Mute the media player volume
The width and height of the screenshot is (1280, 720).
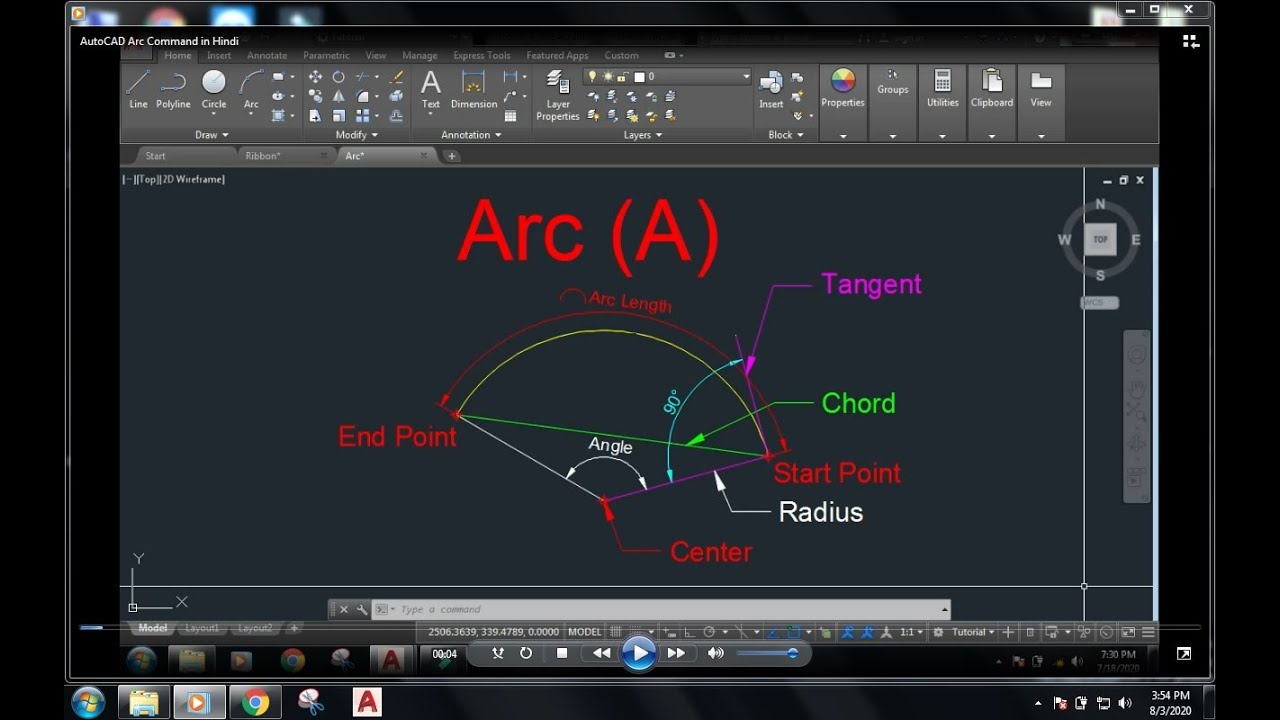715,653
